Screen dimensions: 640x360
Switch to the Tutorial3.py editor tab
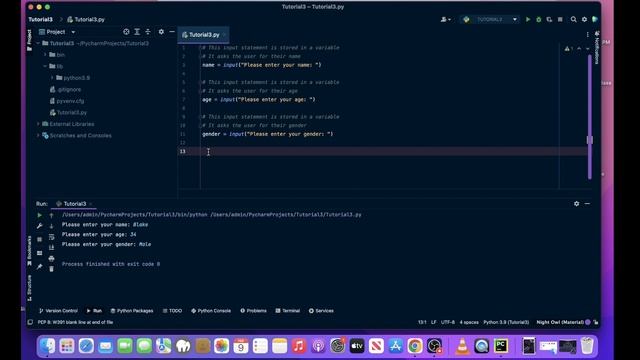[x=203, y=35]
